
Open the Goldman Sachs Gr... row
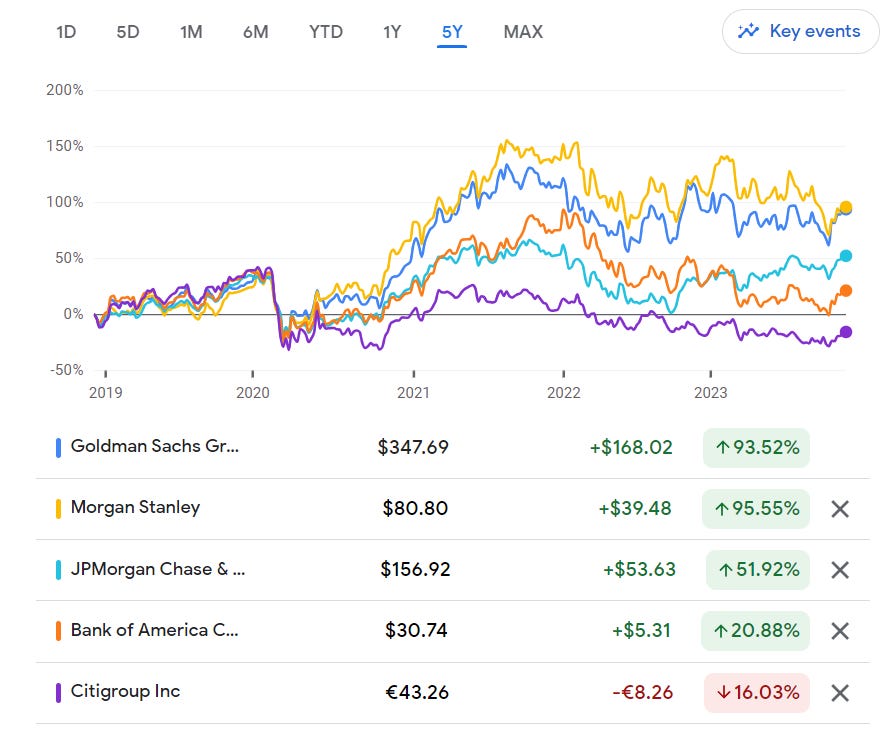click(x=453, y=448)
